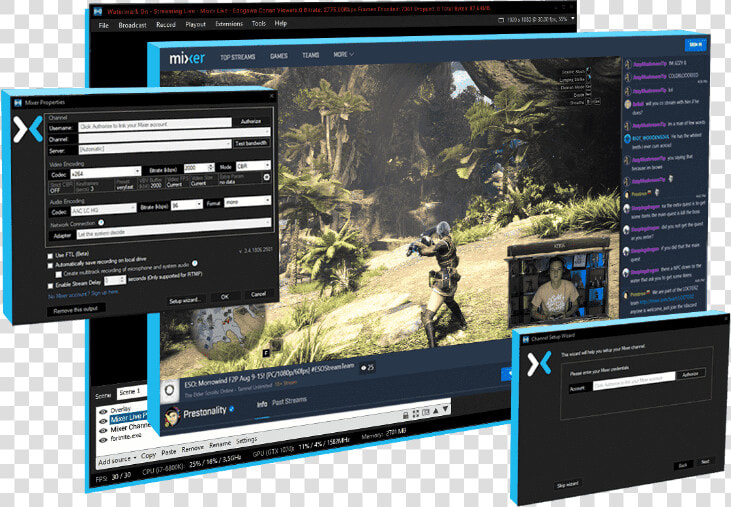Image resolution: width=731 pixels, height=507 pixels.
Task: Open the video Codec dropdown x264
Action: (x=106, y=173)
